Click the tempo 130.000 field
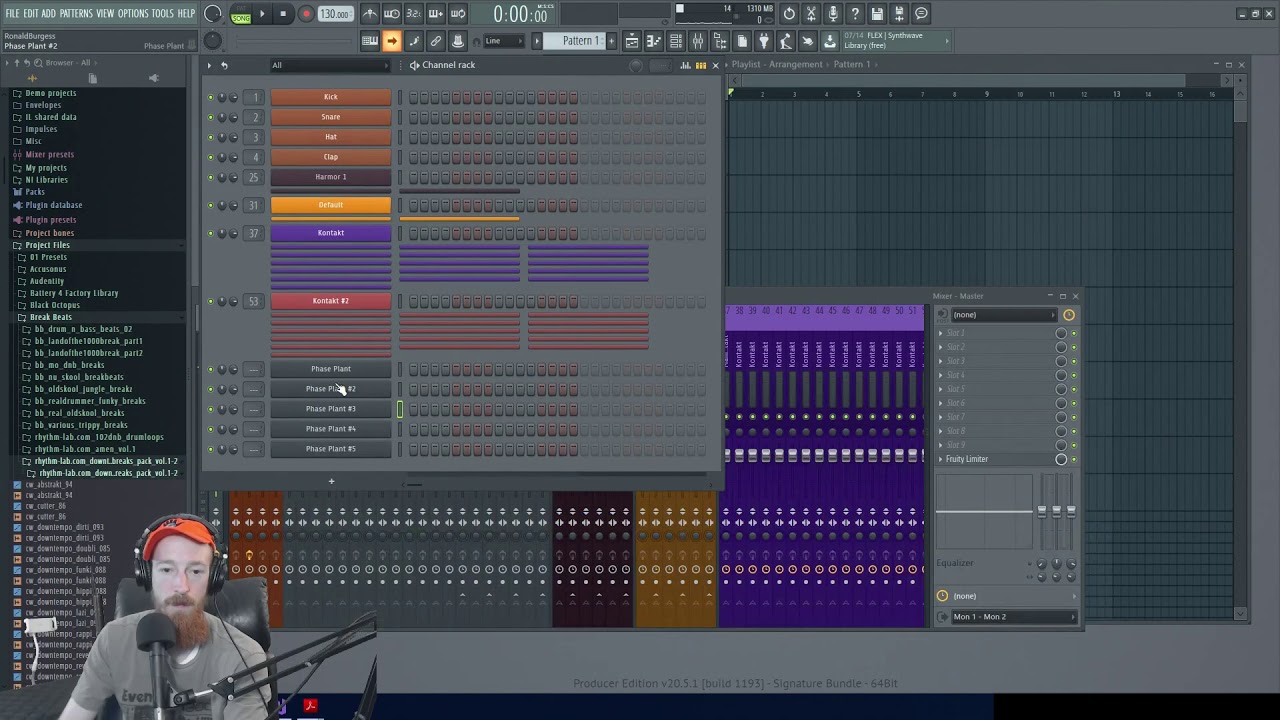Viewport: 1280px width, 720px height. pyautogui.click(x=335, y=14)
